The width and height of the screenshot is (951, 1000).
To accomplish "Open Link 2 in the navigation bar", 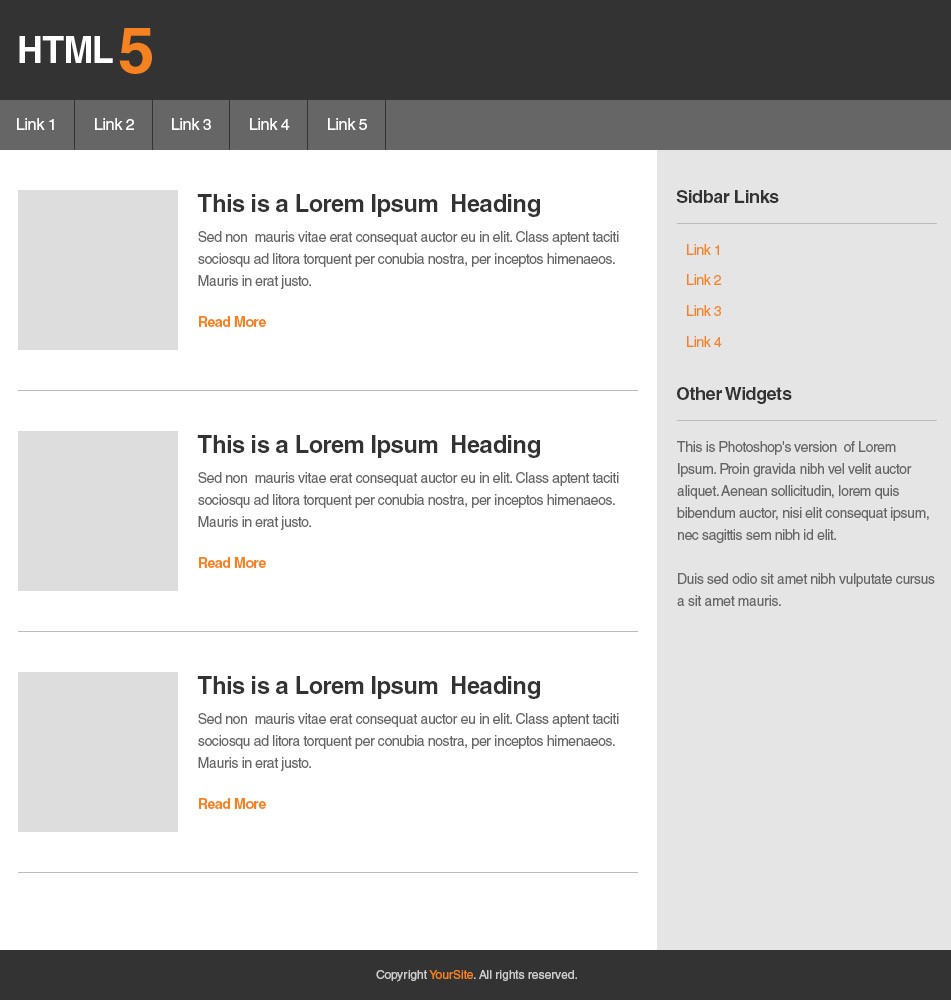I will pyautogui.click(x=113, y=124).
